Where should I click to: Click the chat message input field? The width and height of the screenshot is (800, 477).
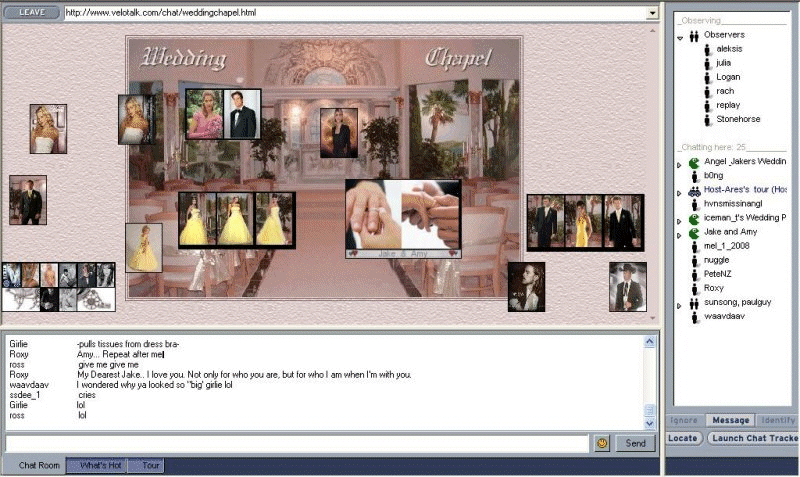pos(297,443)
